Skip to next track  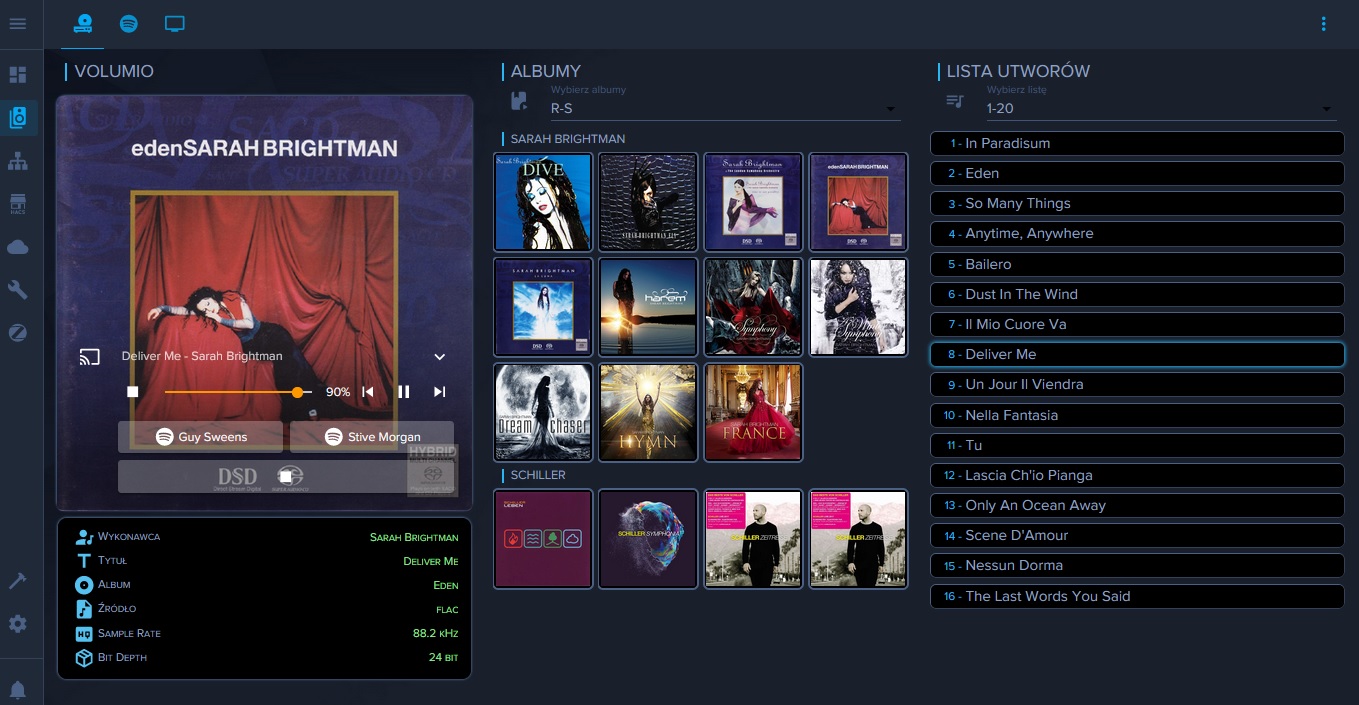[x=439, y=392]
